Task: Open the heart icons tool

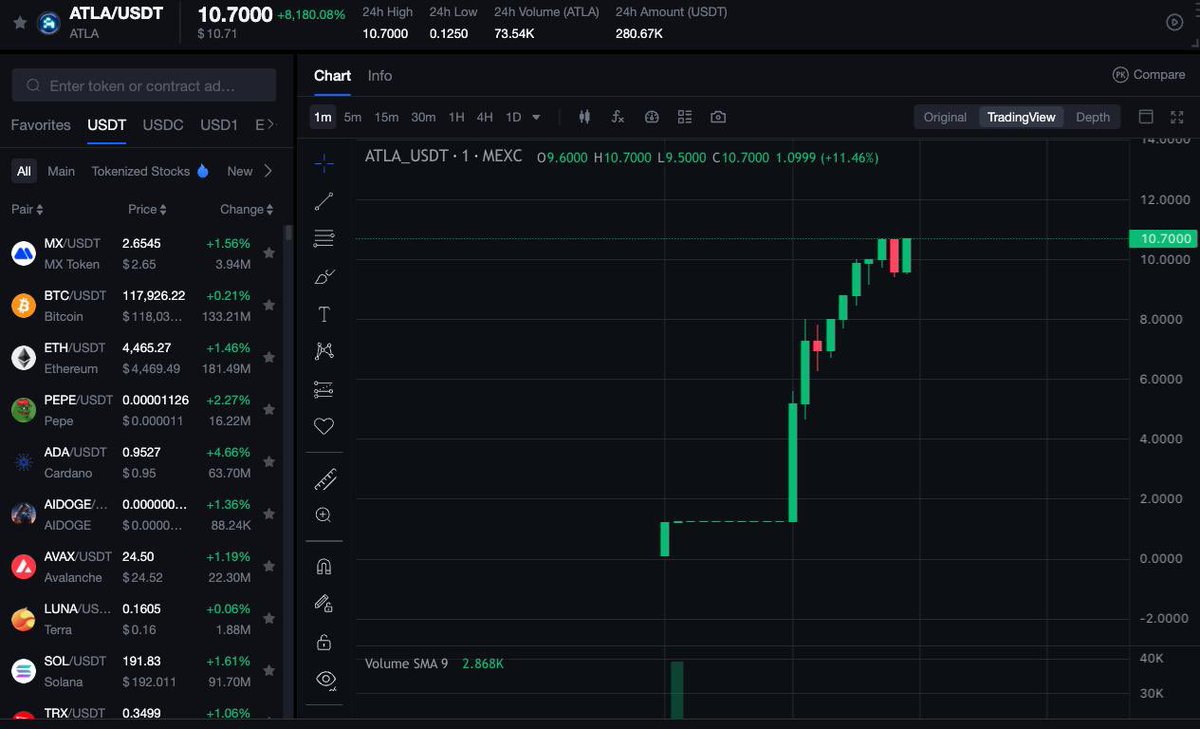Action: pos(324,426)
